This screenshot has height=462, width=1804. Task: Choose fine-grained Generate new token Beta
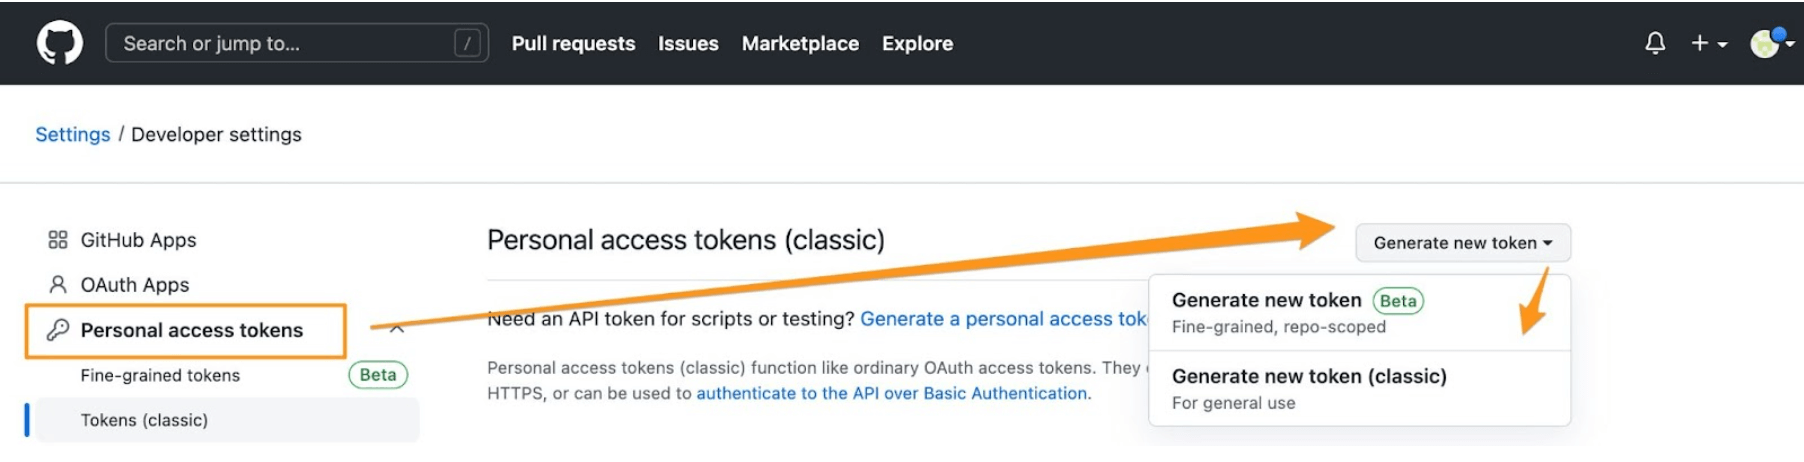click(x=1267, y=301)
